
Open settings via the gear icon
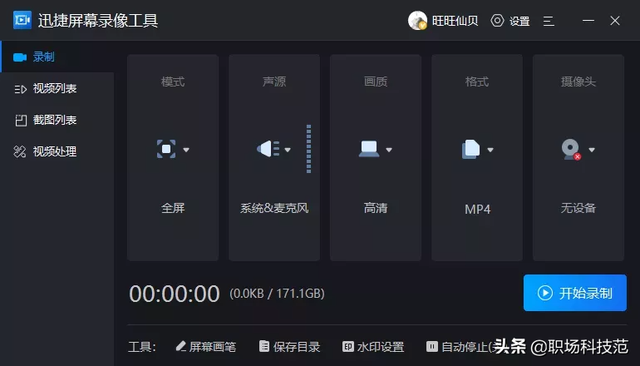click(x=497, y=20)
